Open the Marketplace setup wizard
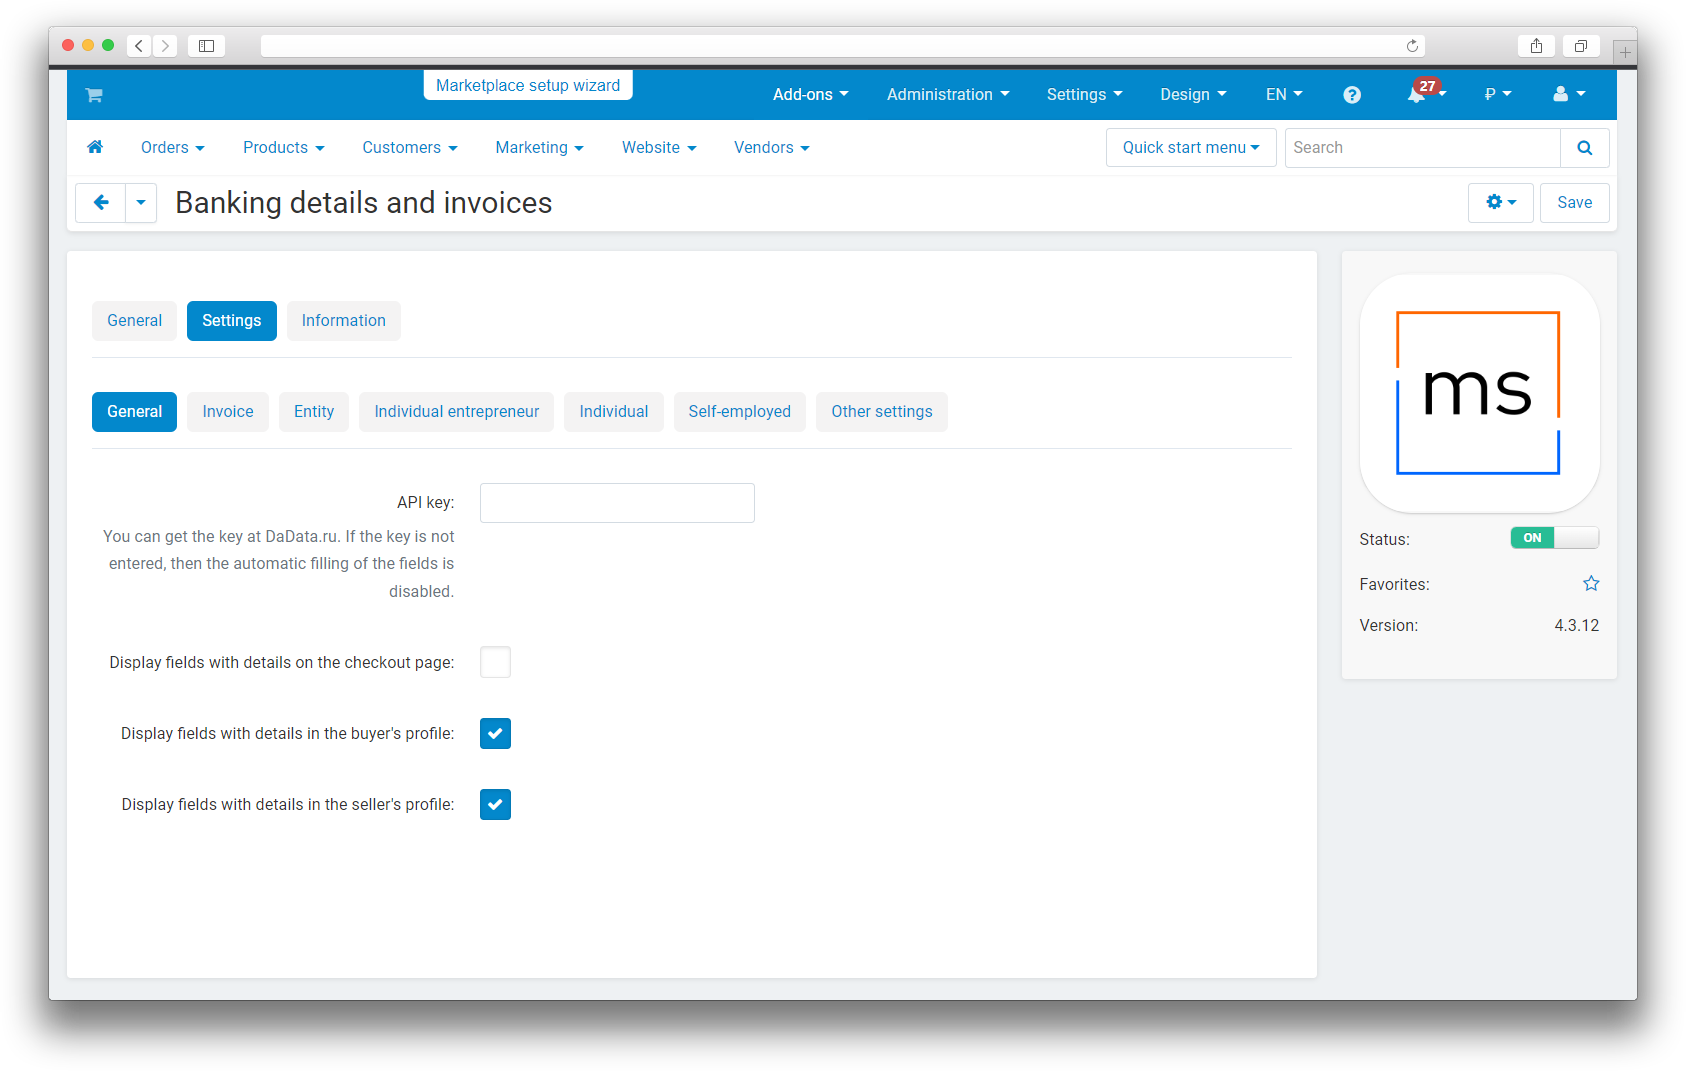Viewport: 1686px width, 1071px height. (x=527, y=86)
